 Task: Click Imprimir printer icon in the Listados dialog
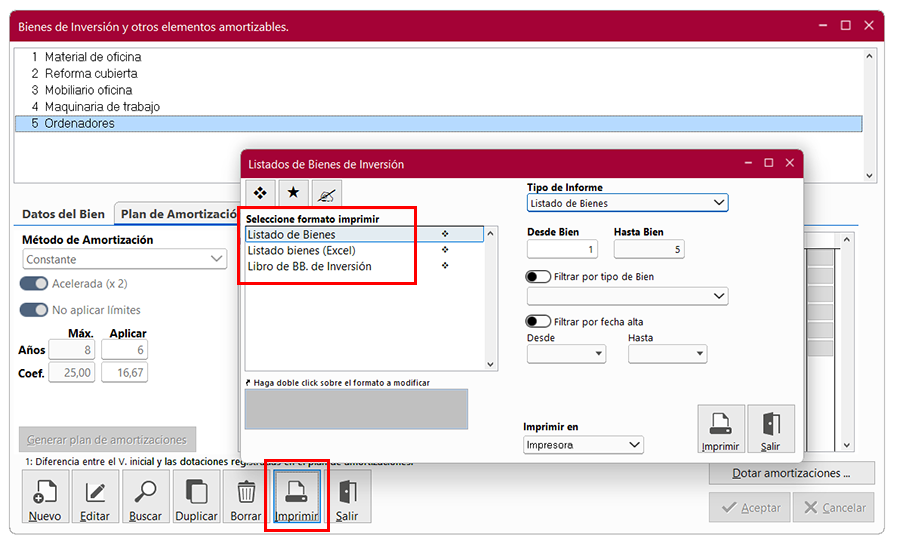[x=720, y=429]
